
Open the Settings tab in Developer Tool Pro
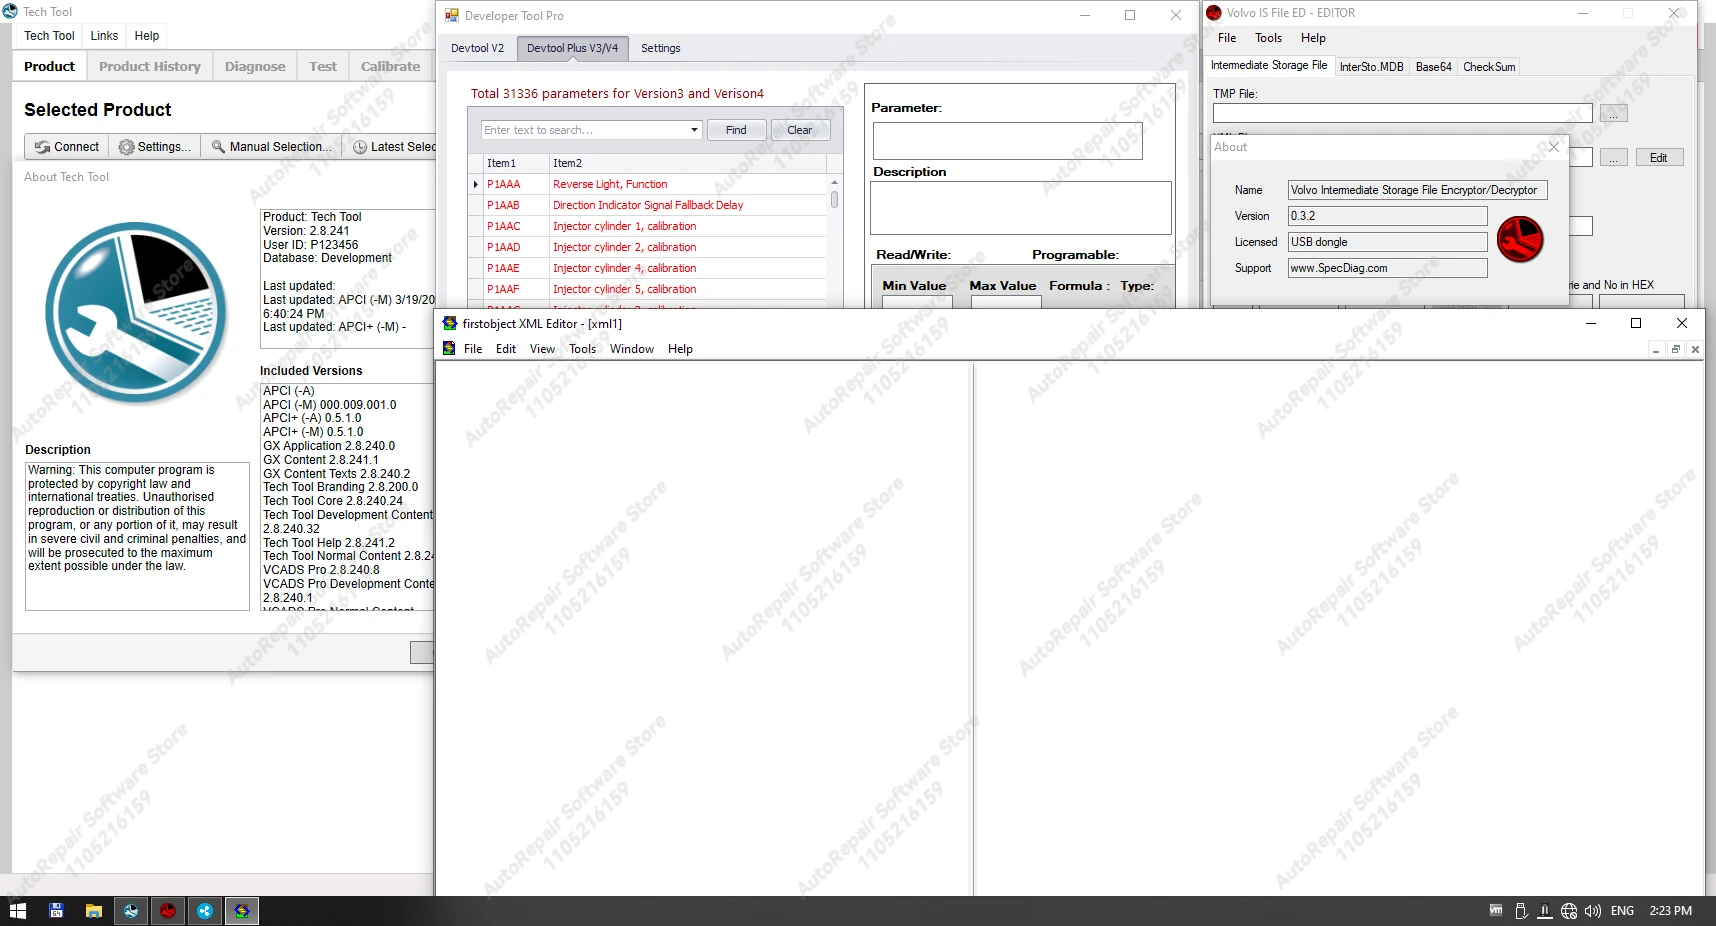point(660,48)
